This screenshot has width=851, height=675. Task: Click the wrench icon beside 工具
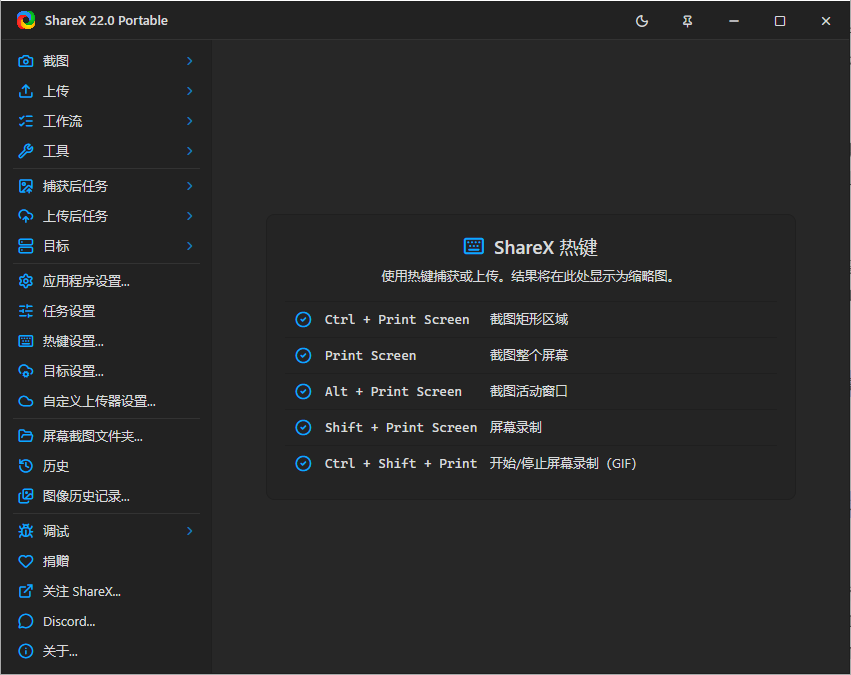26,151
